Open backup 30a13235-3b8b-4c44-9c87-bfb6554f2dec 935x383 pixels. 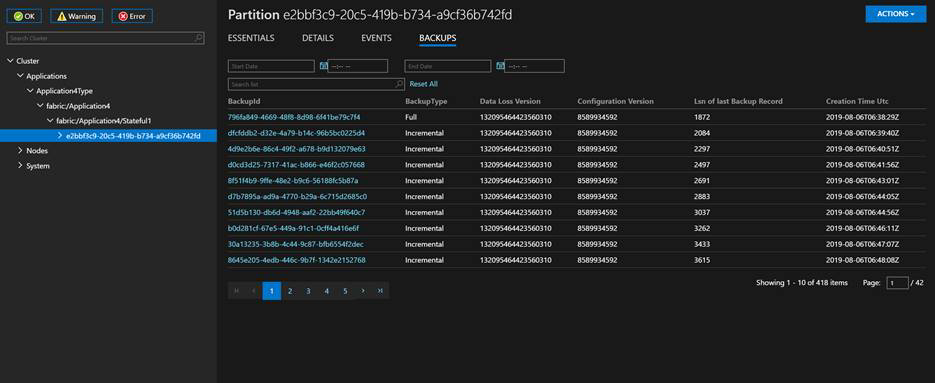(296, 244)
